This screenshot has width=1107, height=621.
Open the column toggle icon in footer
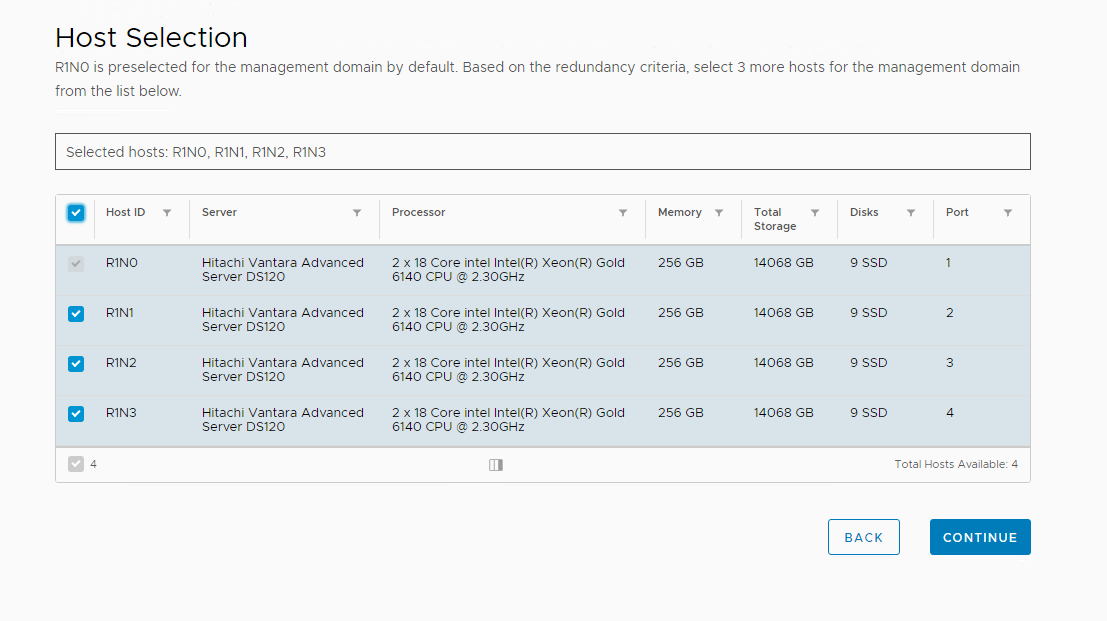tap(496, 465)
